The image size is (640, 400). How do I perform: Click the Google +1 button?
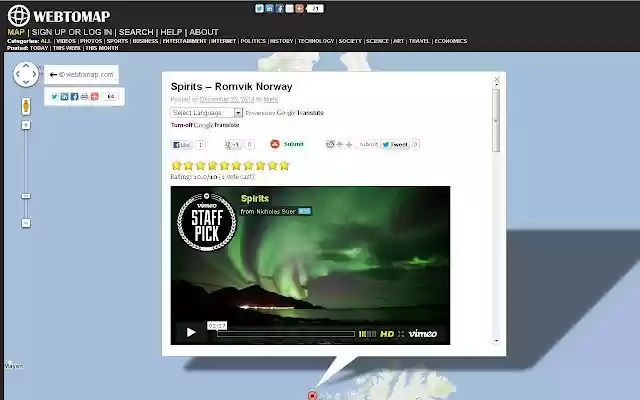coord(233,144)
